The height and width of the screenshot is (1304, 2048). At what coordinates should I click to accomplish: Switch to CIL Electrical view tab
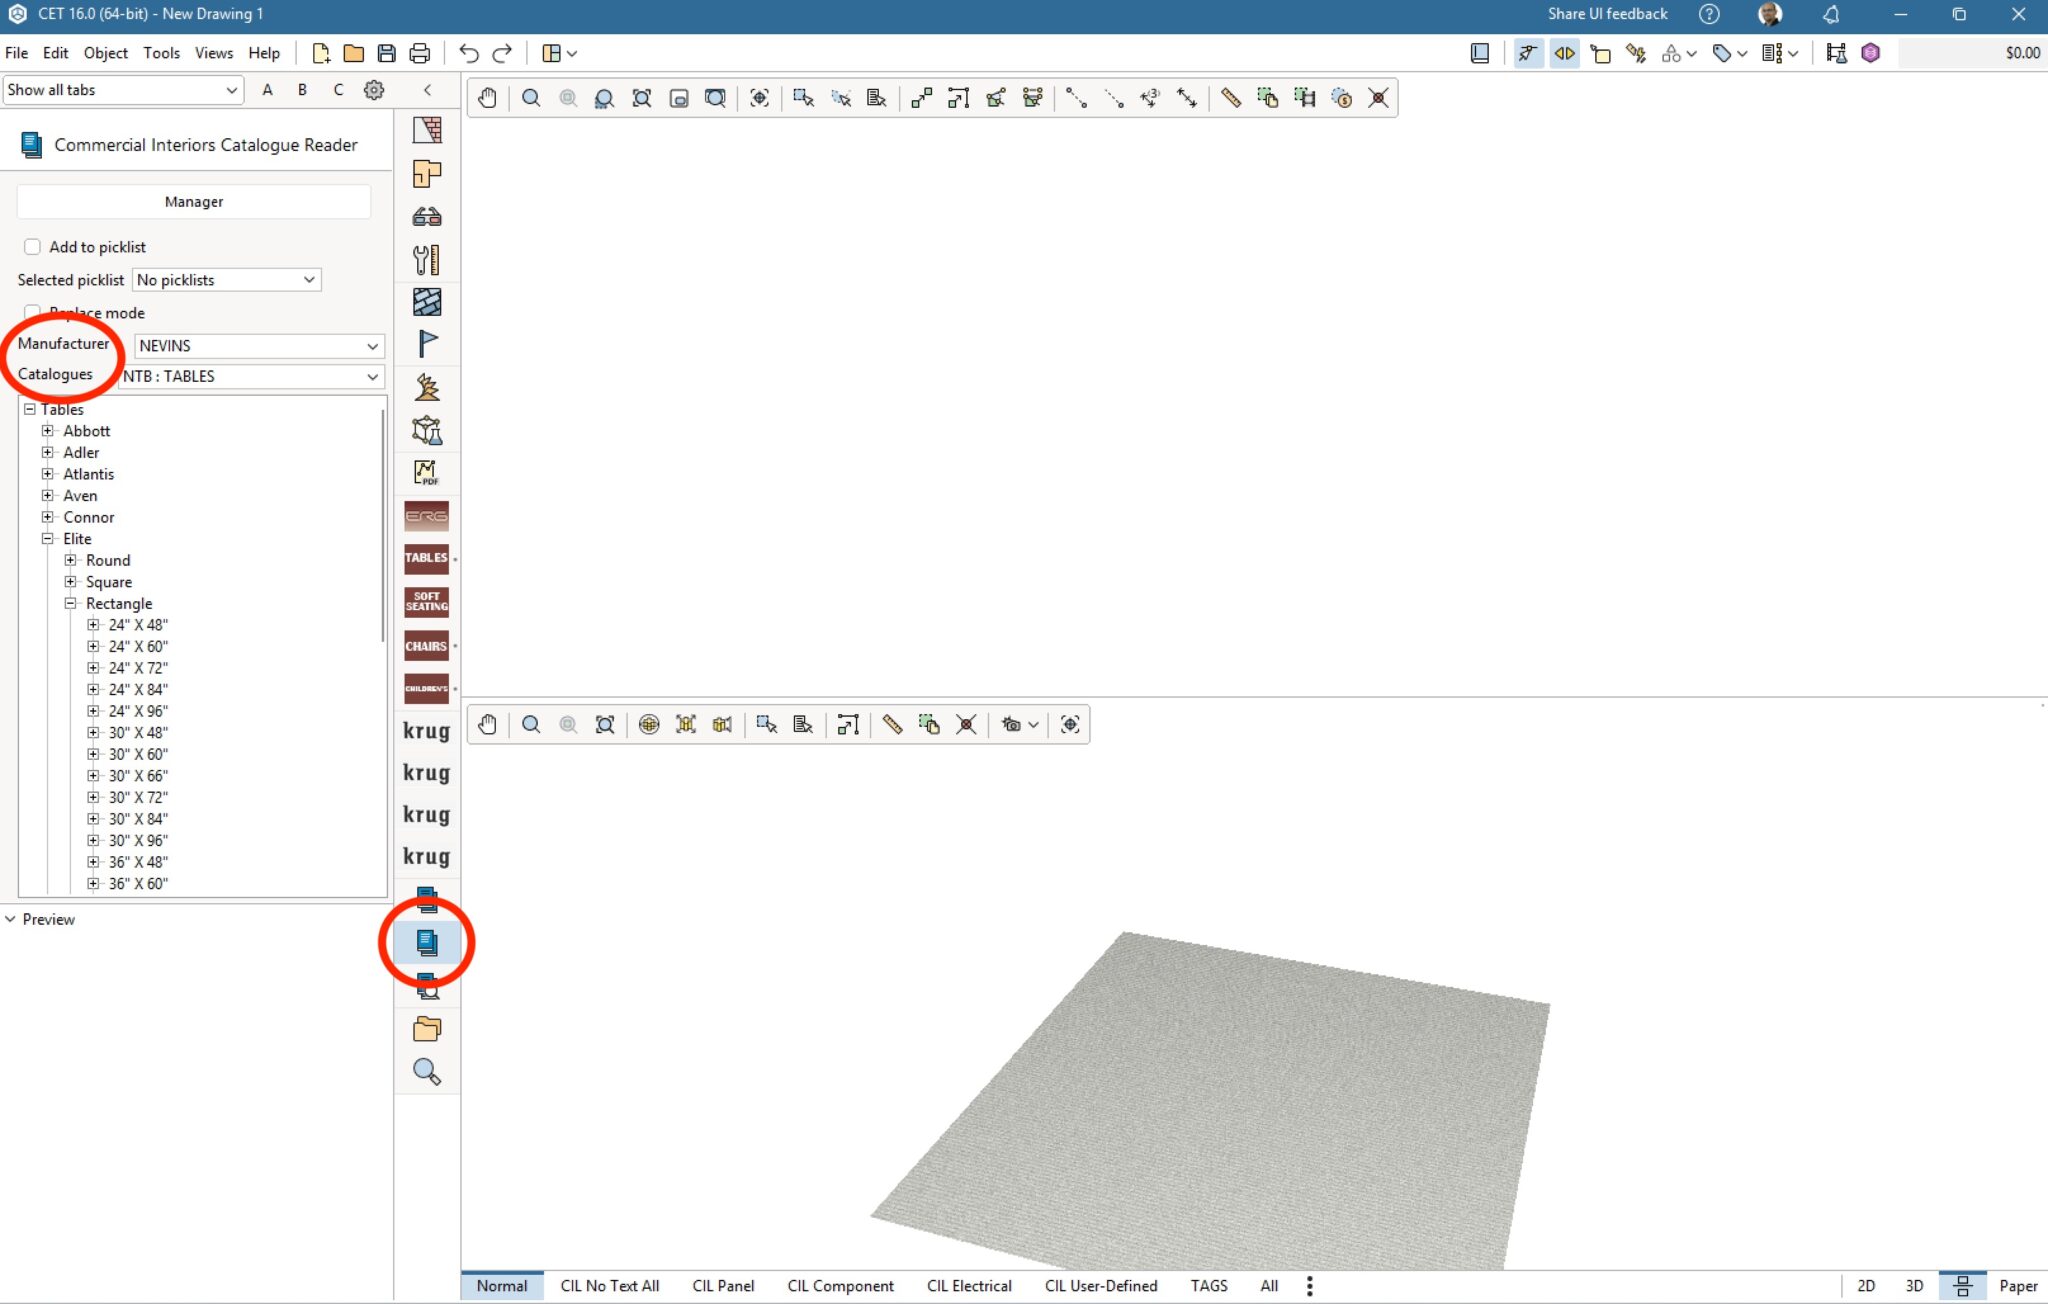pyautogui.click(x=969, y=1286)
